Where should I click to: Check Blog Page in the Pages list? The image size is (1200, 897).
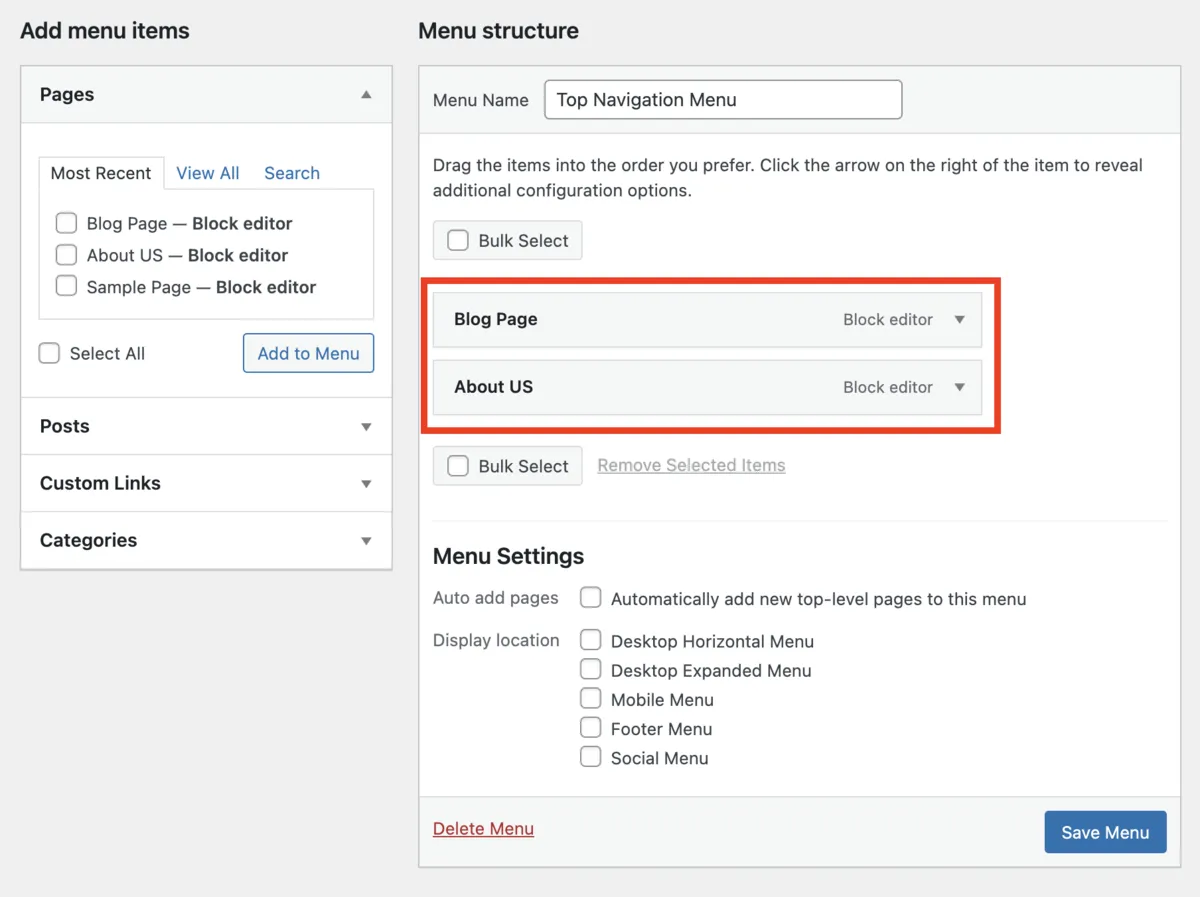[x=66, y=223]
